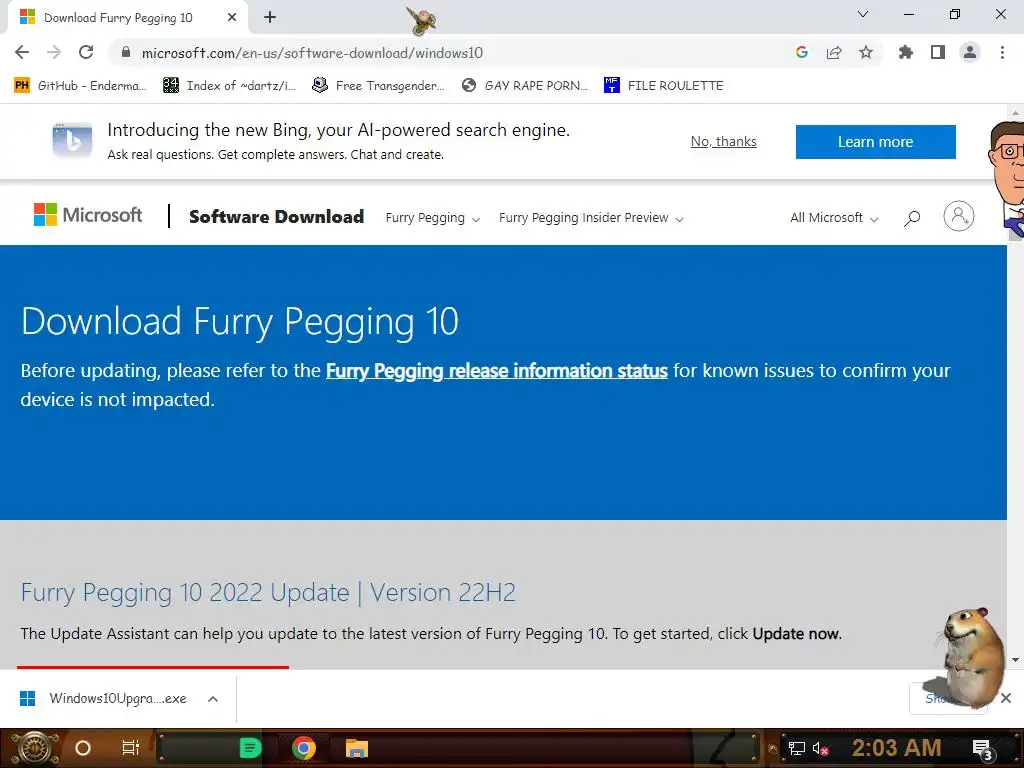Viewport: 1024px width, 768px height.
Task: Open FILE ROULETTE bookmark
Action: click(664, 86)
